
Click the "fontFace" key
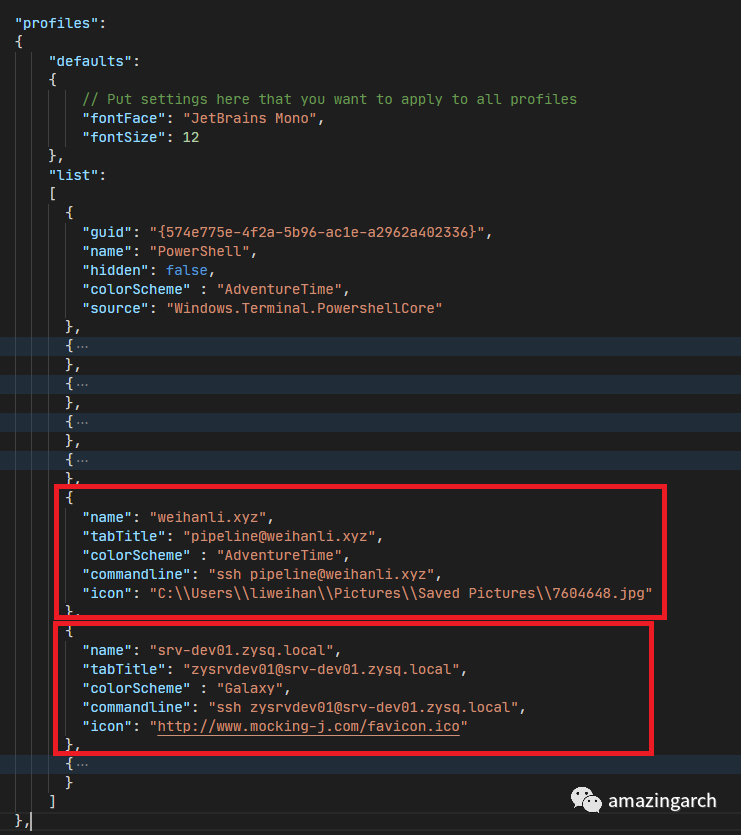pos(124,118)
